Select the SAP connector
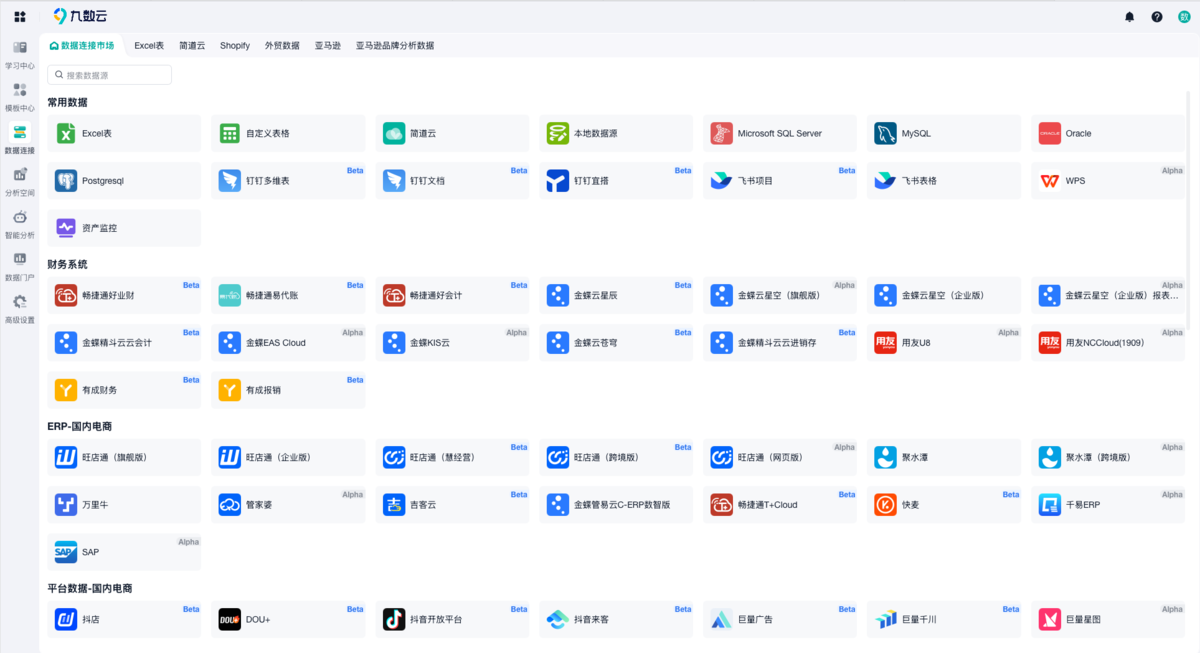 click(124, 552)
